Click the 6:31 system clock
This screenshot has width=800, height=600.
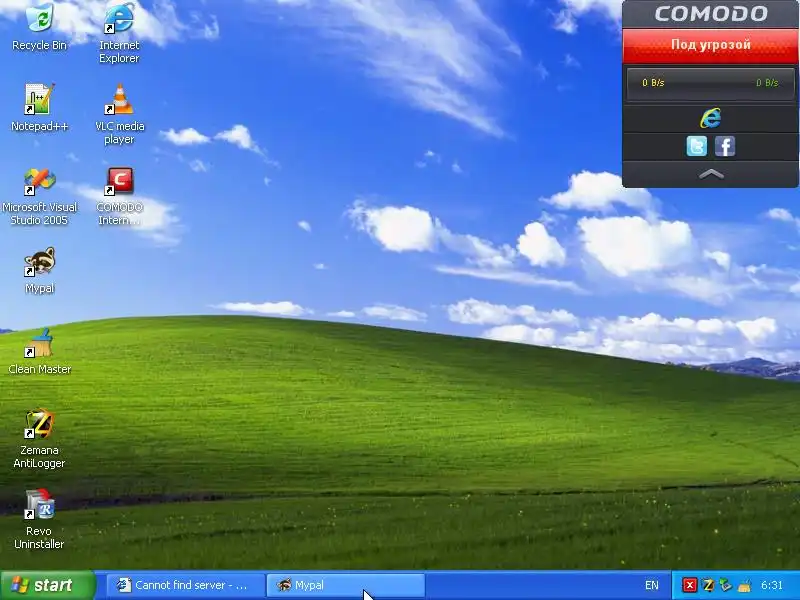pos(771,585)
